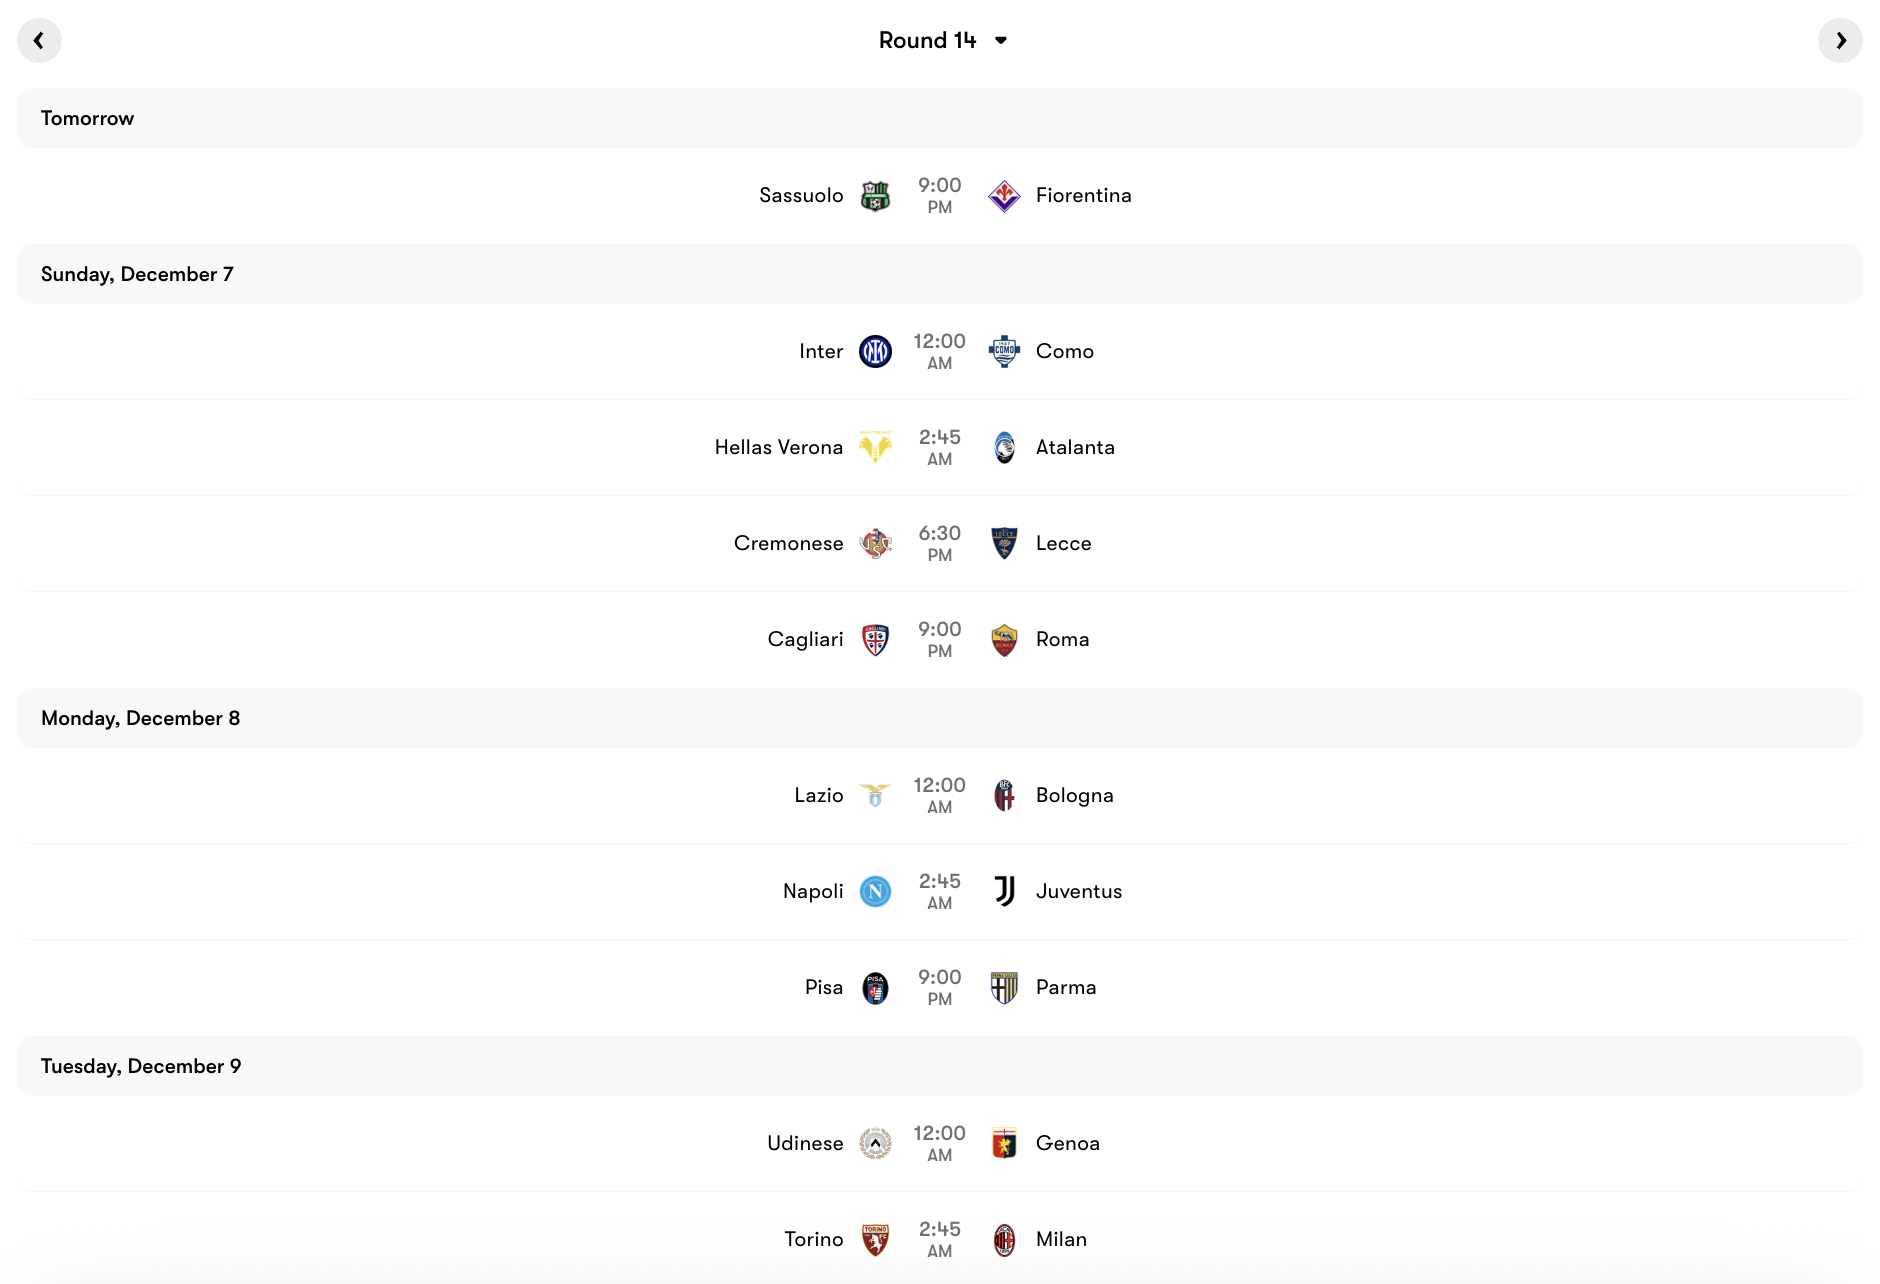Click the Torino bull crest

[876, 1239]
